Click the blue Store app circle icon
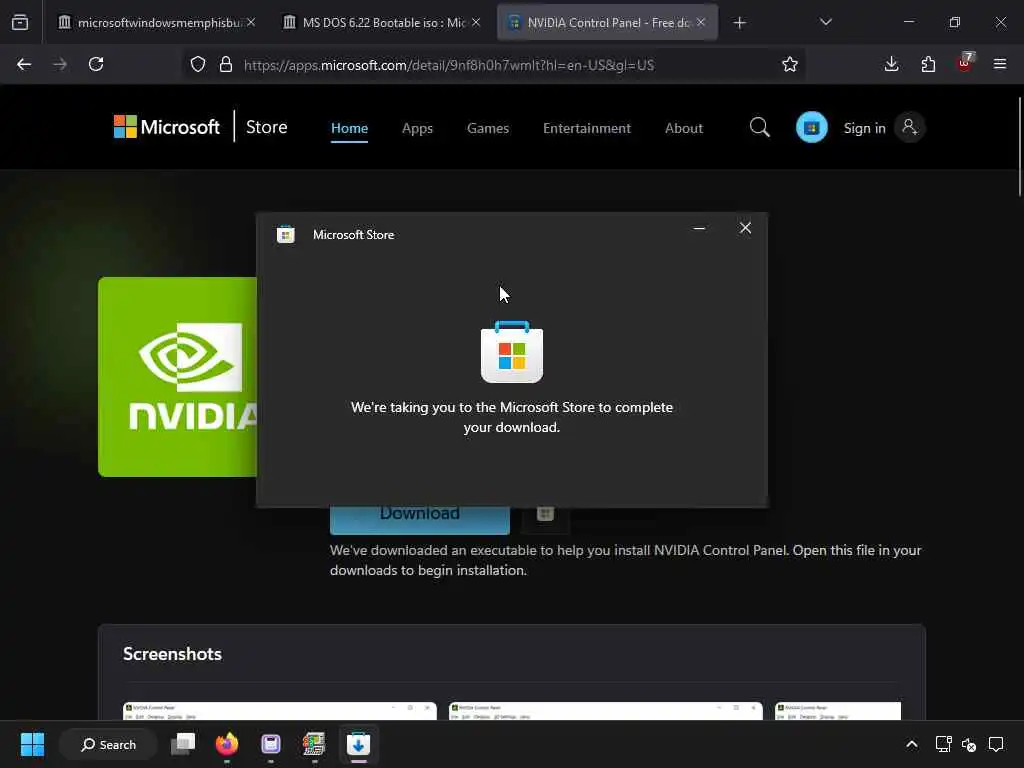 812,127
